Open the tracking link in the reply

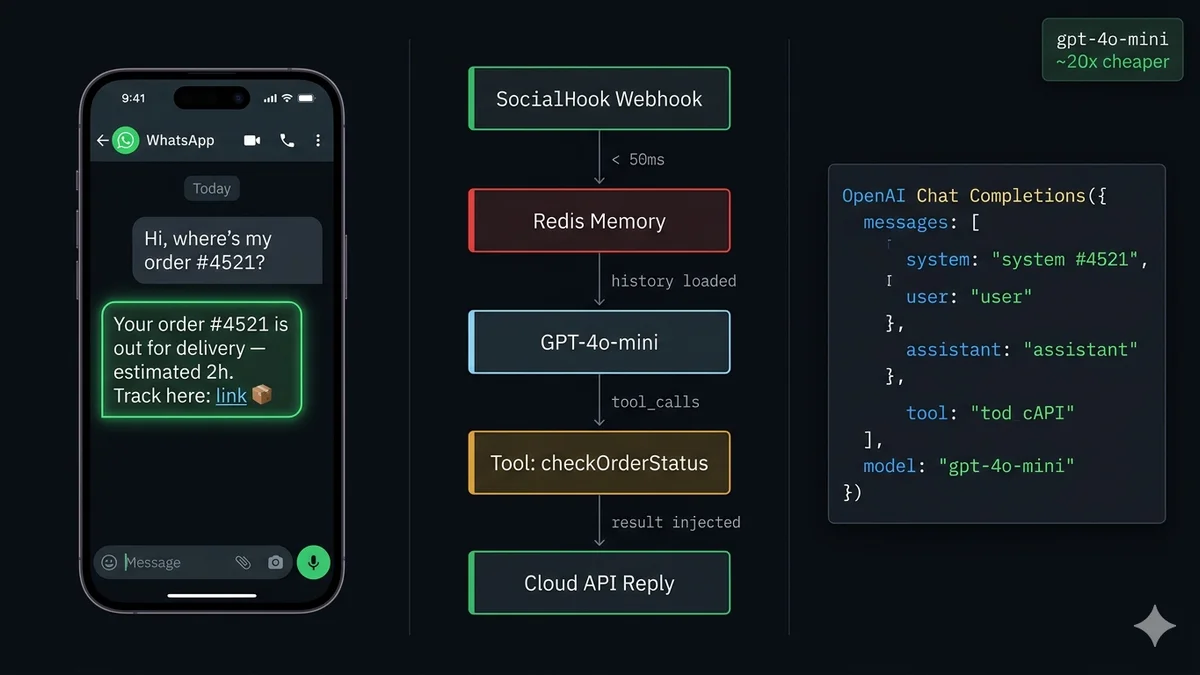coord(231,396)
